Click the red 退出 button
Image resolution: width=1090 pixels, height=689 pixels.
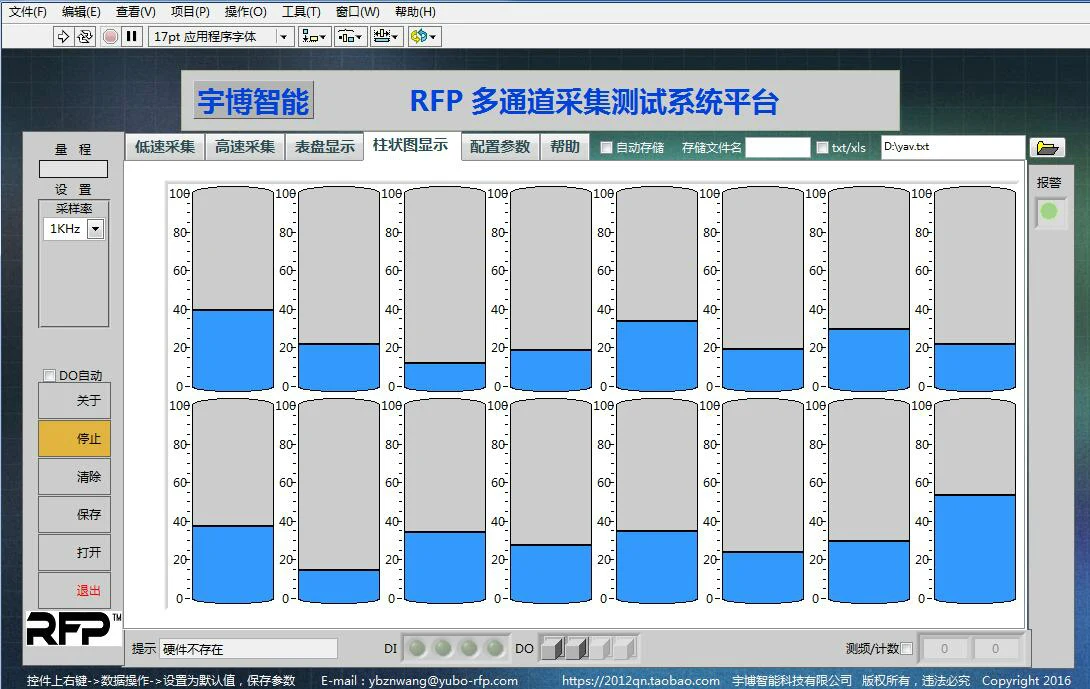pyautogui.click(x=74, y=591)
